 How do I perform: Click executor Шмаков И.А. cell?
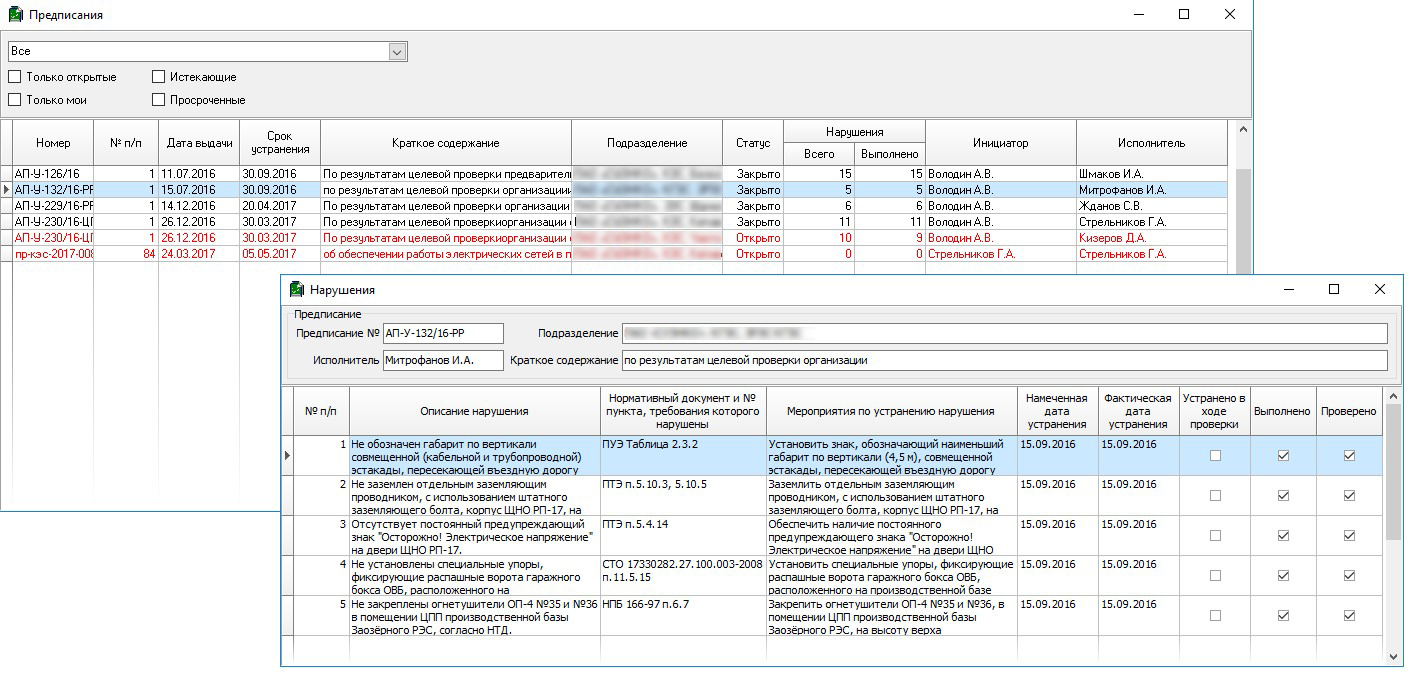pos(1152,174)
